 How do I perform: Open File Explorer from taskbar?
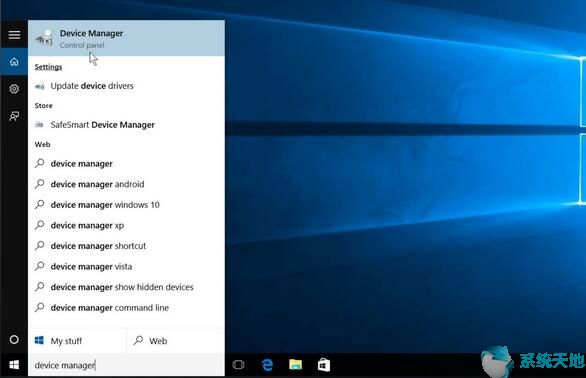pos(295,365)
